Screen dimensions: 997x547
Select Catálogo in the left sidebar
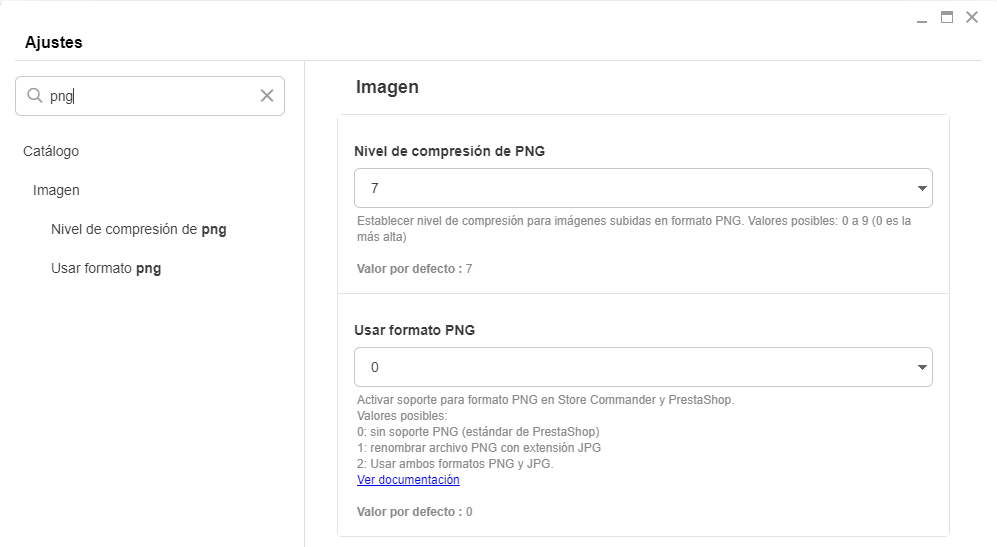point(51,151)
